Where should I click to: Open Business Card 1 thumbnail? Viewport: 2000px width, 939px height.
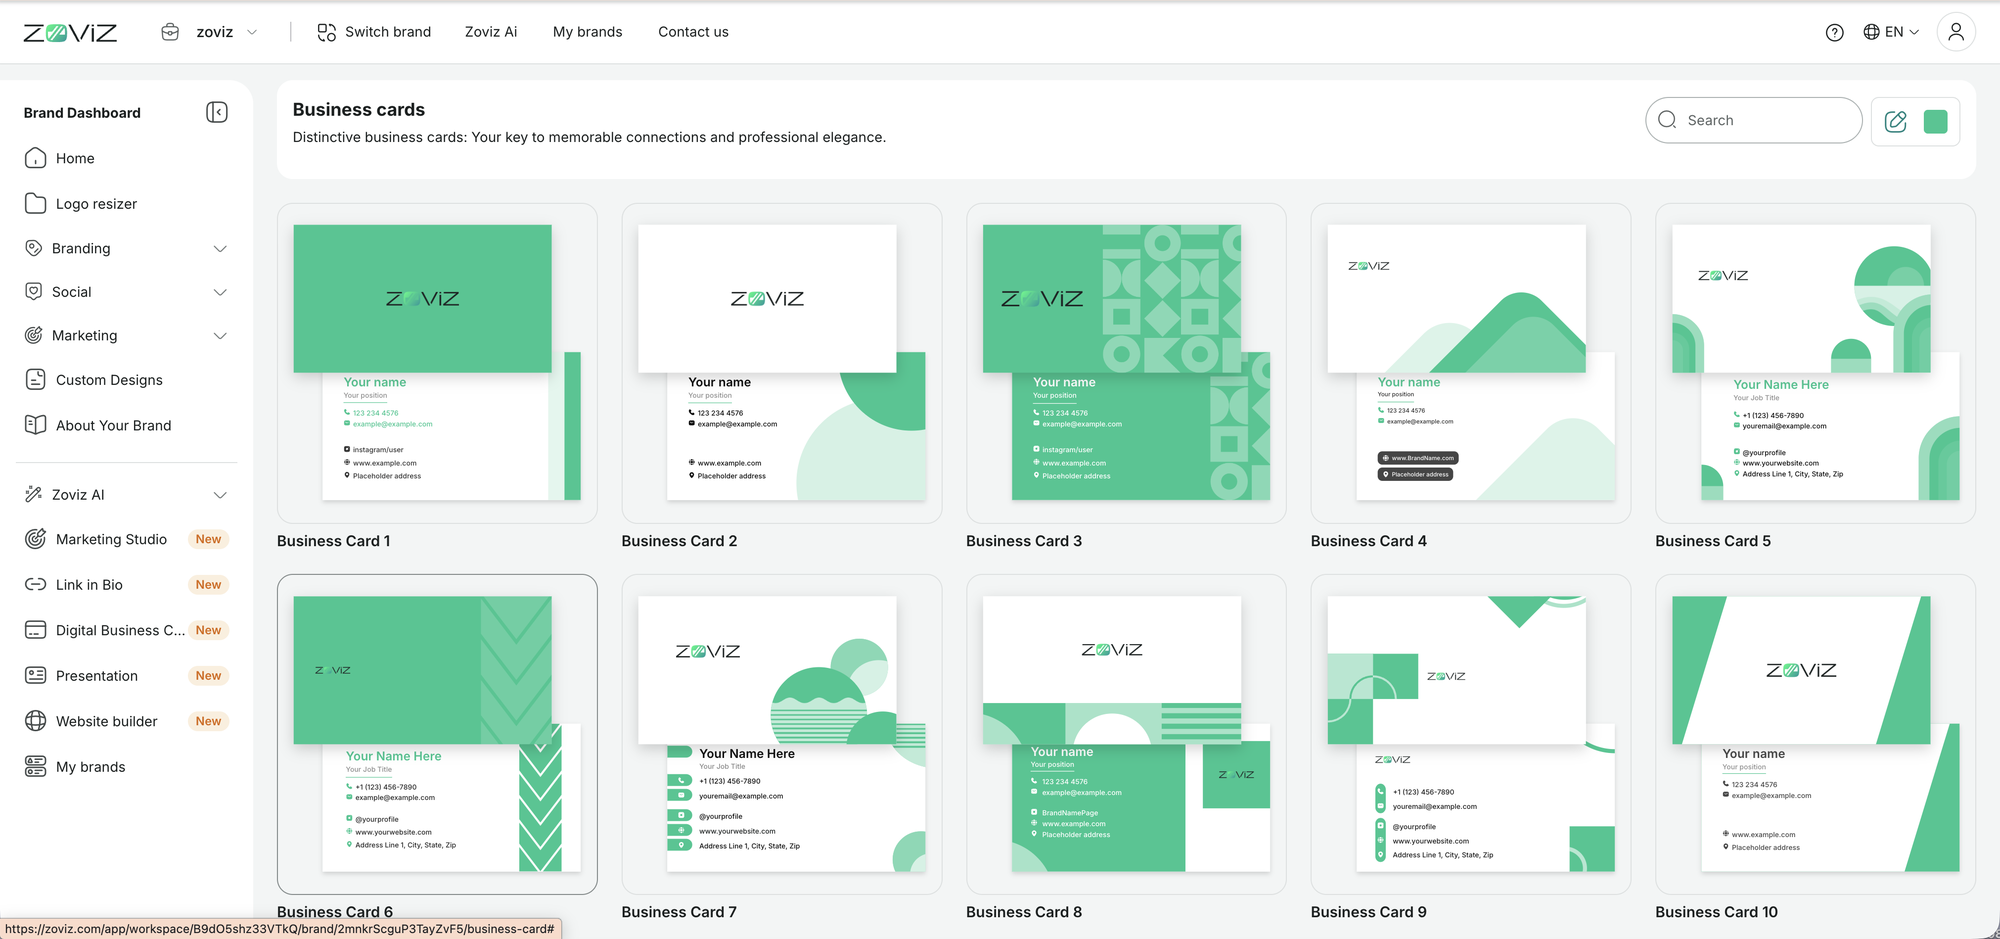pyautogui.click(x=437, y=363)
